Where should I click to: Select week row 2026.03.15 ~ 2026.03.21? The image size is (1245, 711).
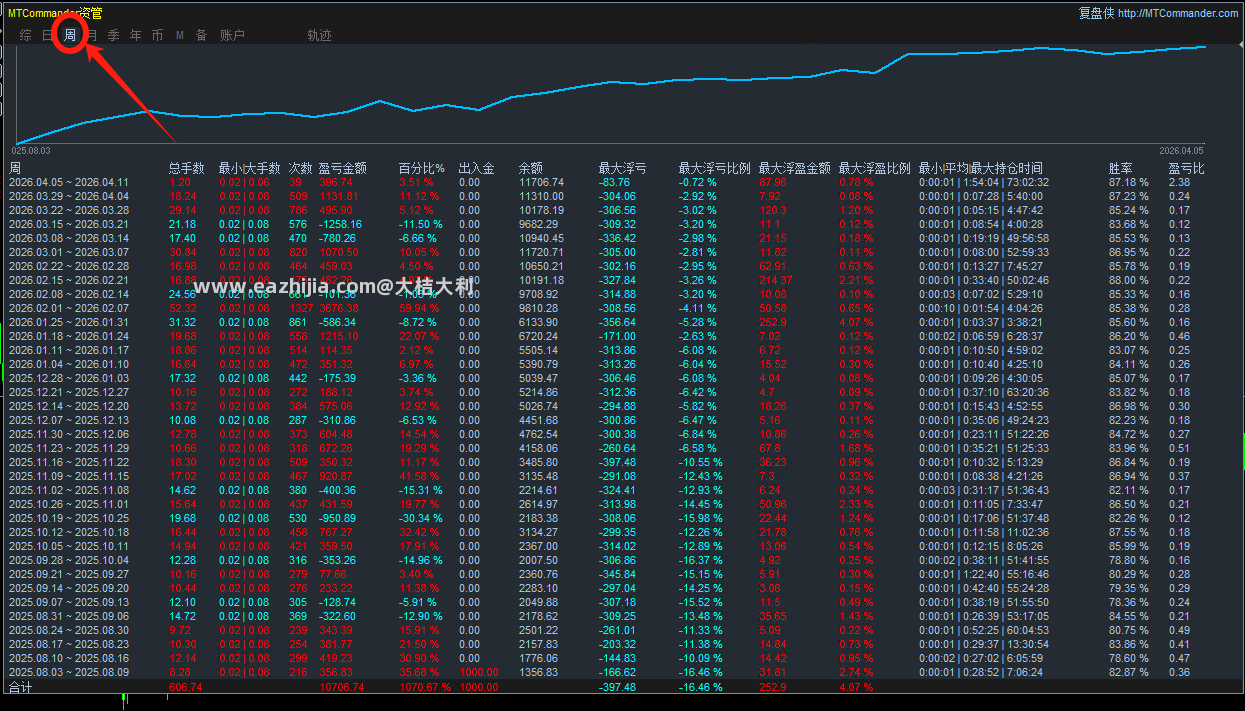[x=622, y=224]
